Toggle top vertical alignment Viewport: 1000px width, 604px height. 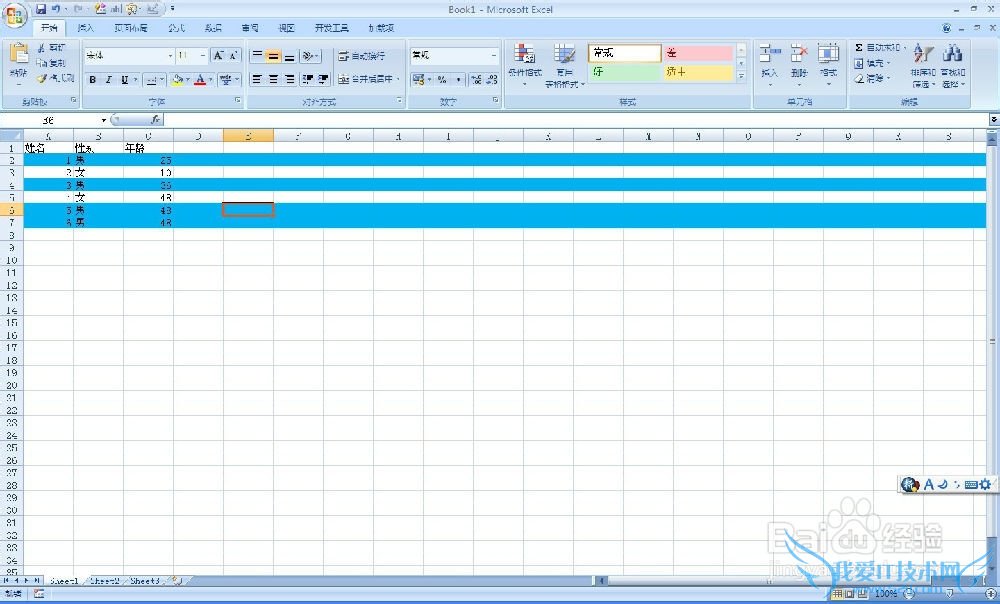click(x=257, y=56)
